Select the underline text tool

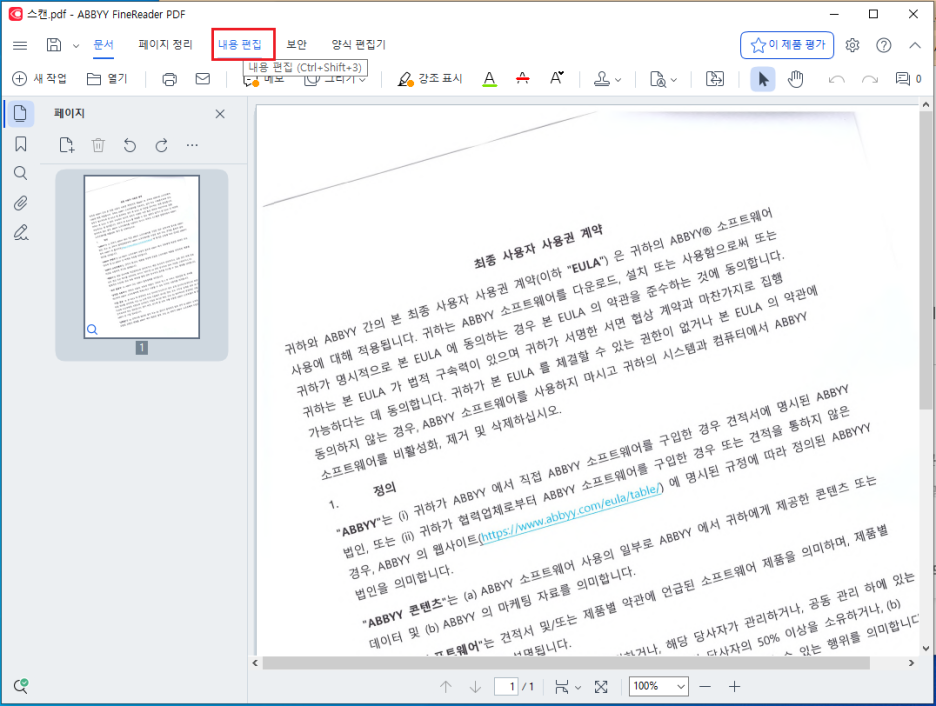[x=489, y=79]
